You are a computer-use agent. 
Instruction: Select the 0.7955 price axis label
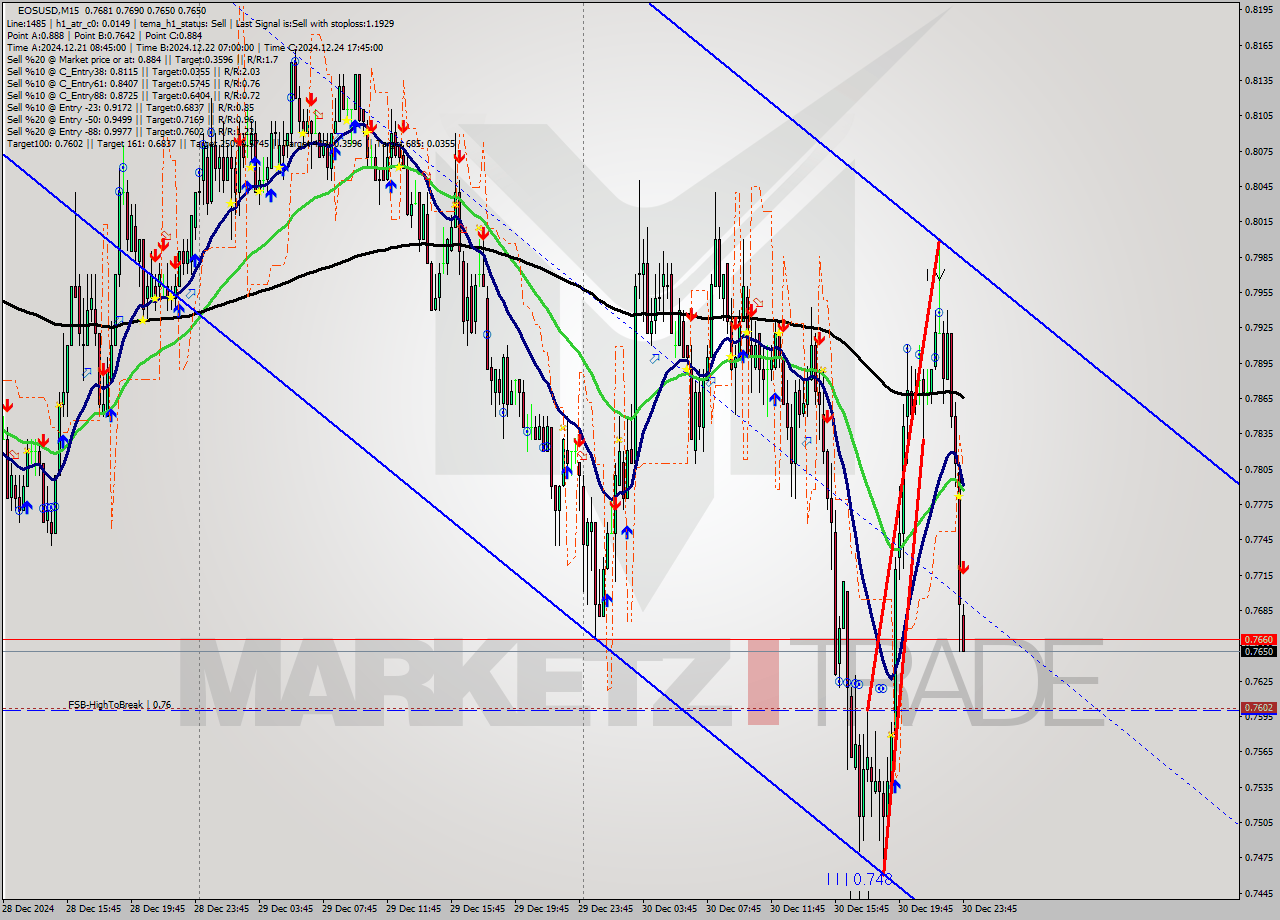(x=1259, y=293)
